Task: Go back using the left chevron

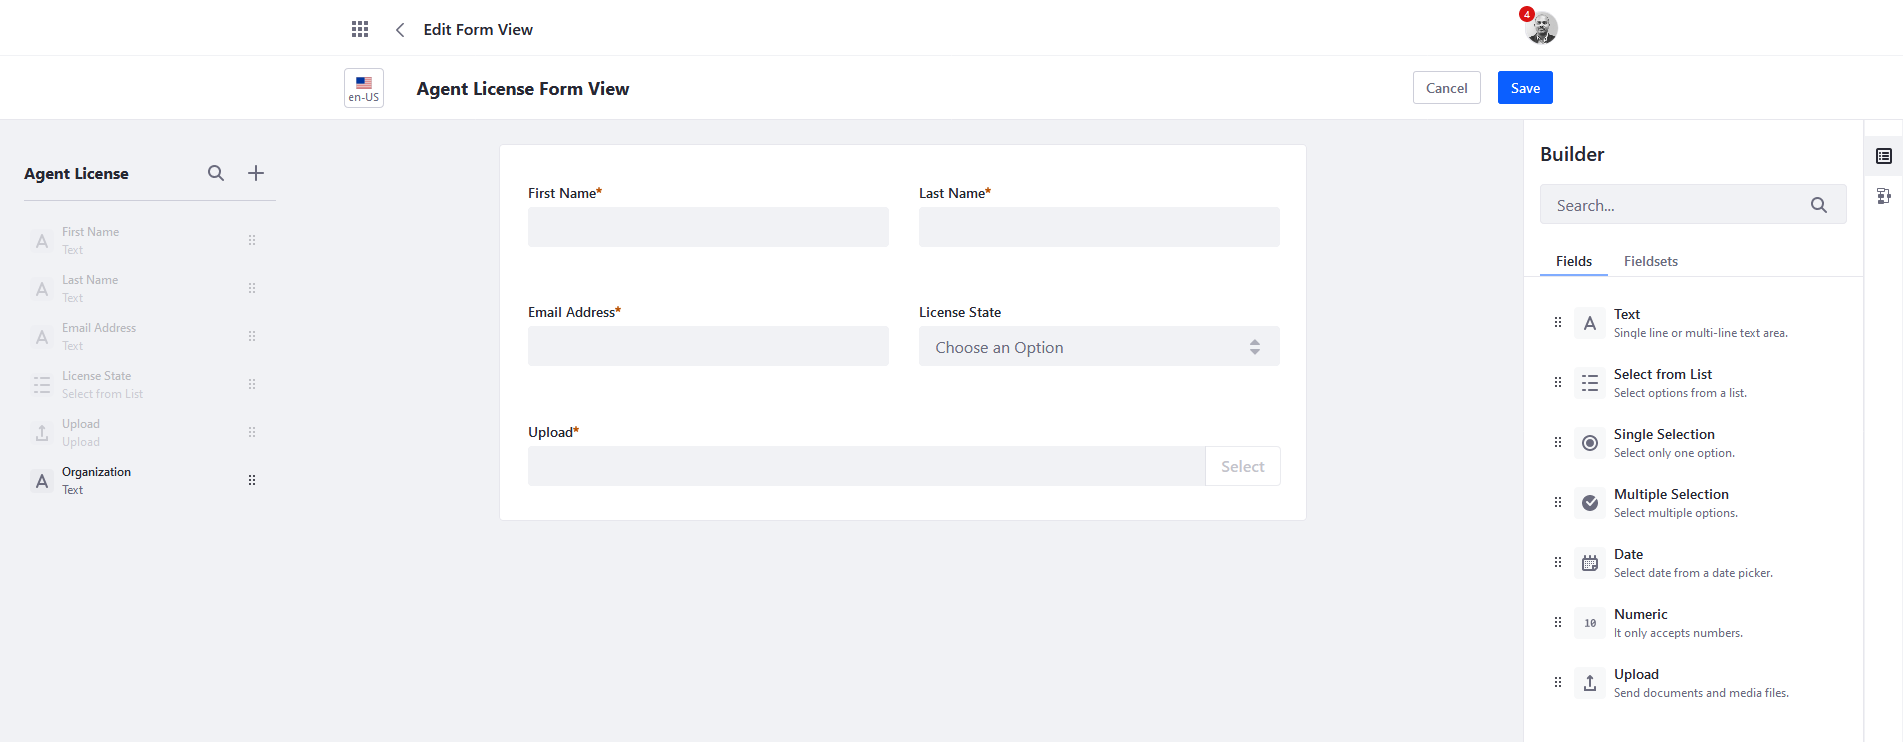Action: pos(400,30)
